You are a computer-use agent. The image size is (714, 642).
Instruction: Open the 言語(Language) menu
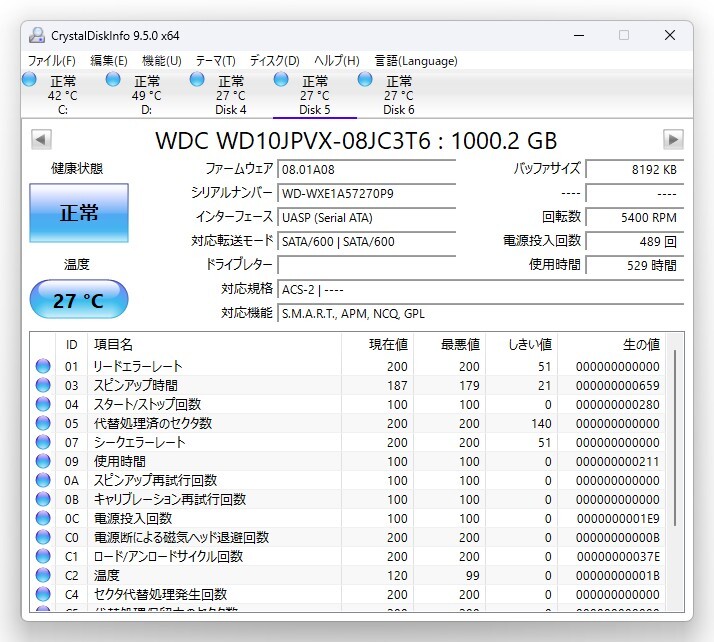[416, 61]
